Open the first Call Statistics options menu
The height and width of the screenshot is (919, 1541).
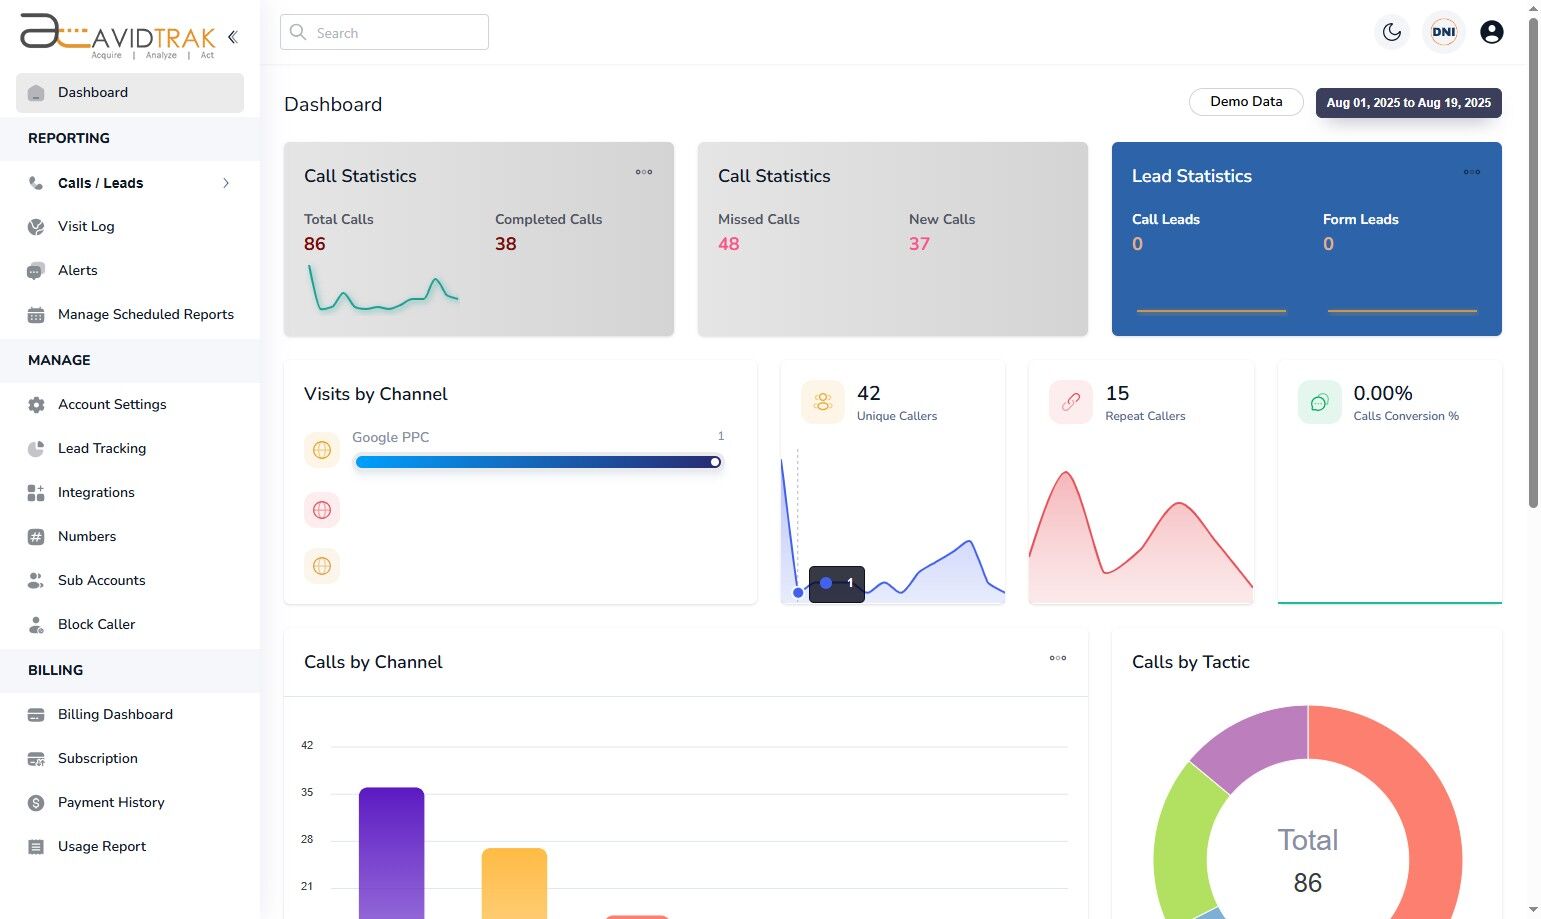pyautogui.click(x=644, y=172)
